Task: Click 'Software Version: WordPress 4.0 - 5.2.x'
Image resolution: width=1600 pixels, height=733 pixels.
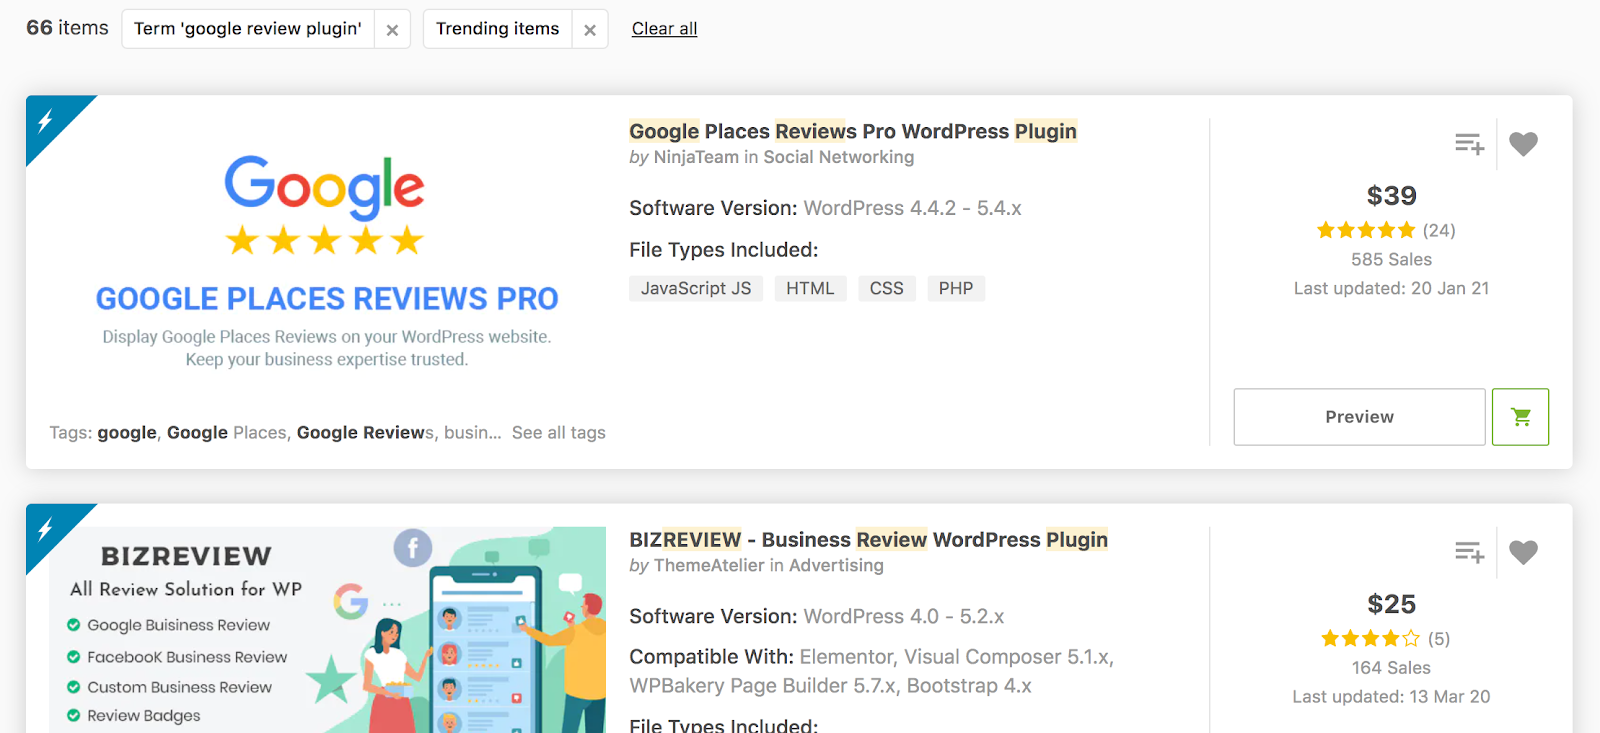Action: pos(816,616)
